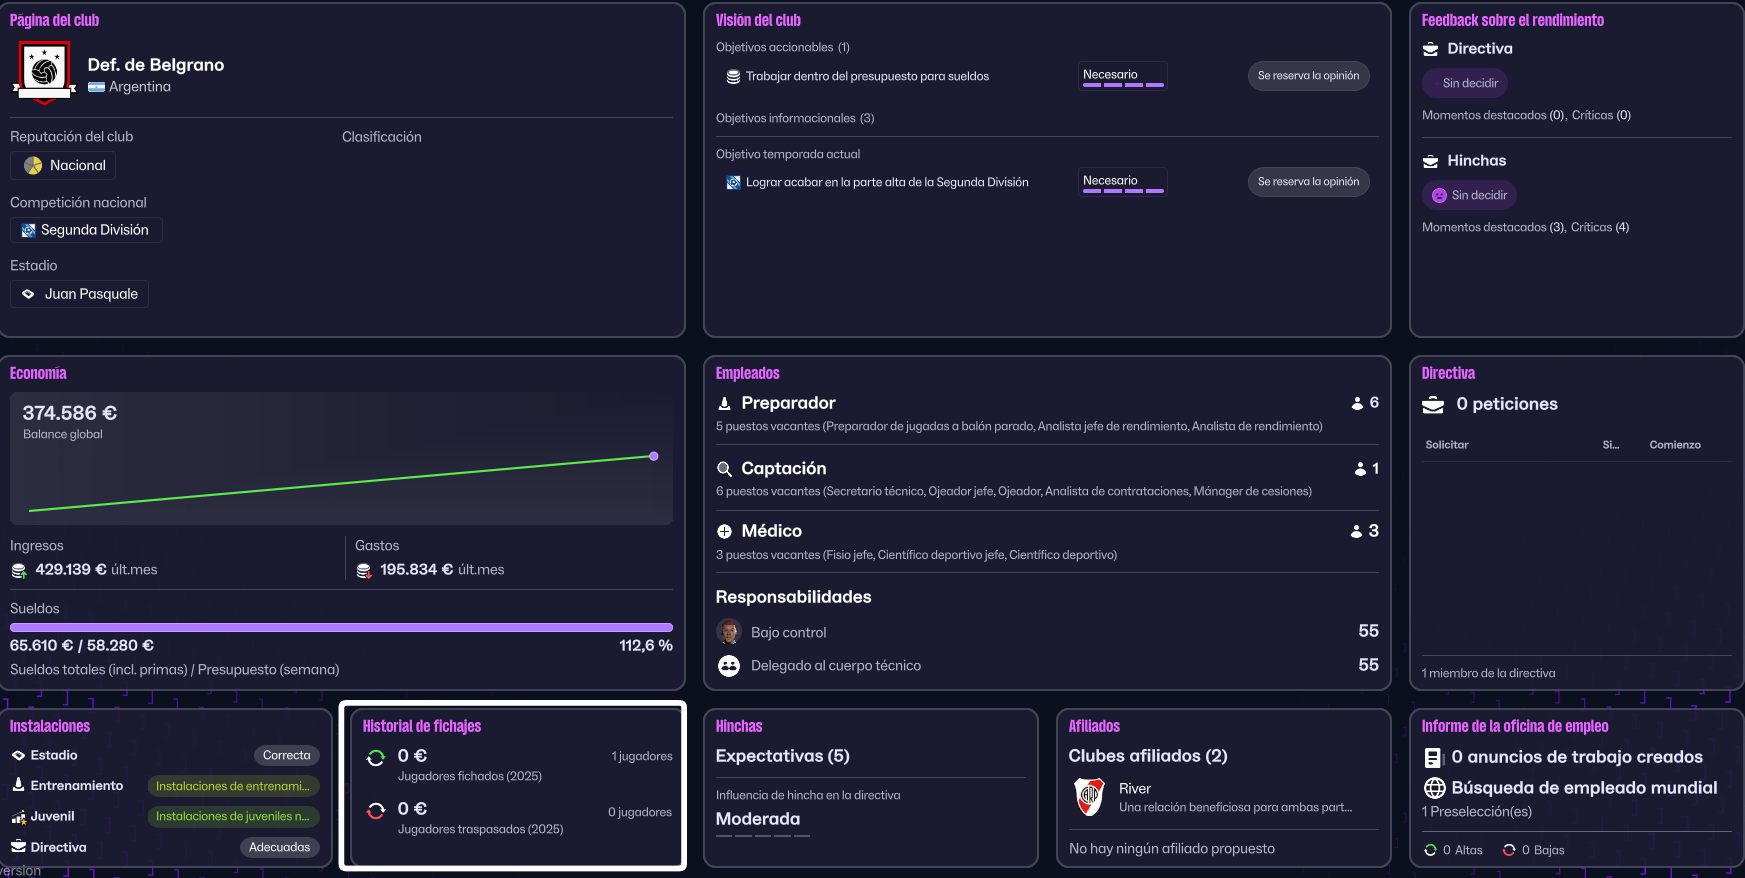Open the 'Afiliados' panel title

[x=1094, y=726]
